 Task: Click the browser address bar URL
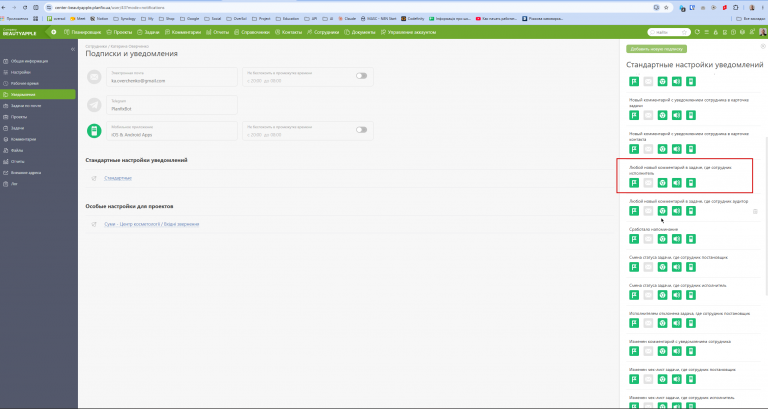109,7
